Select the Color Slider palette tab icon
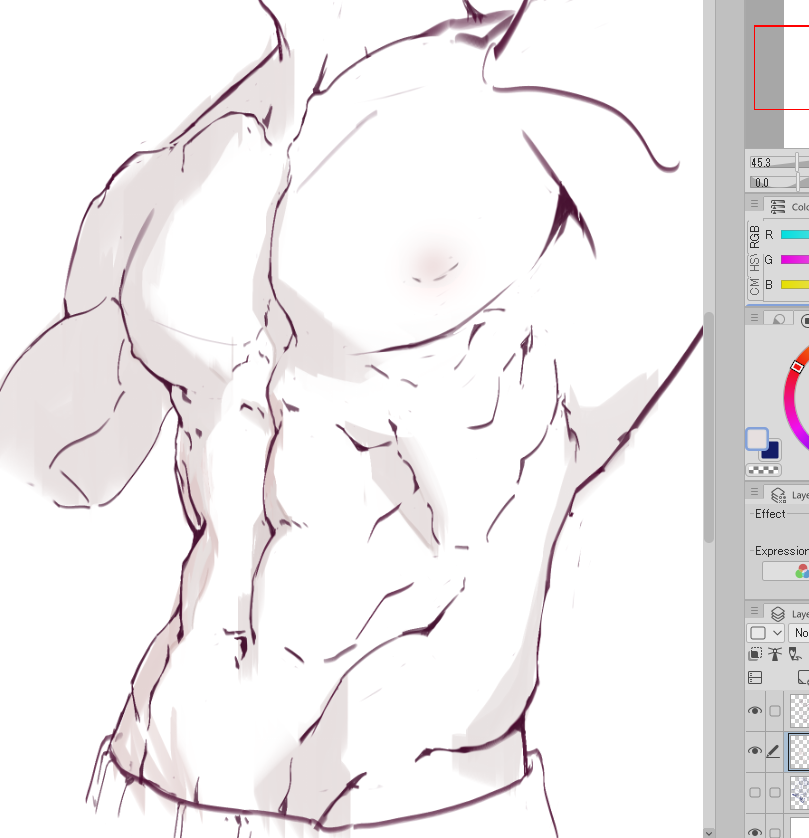 (x=778, y=206)
